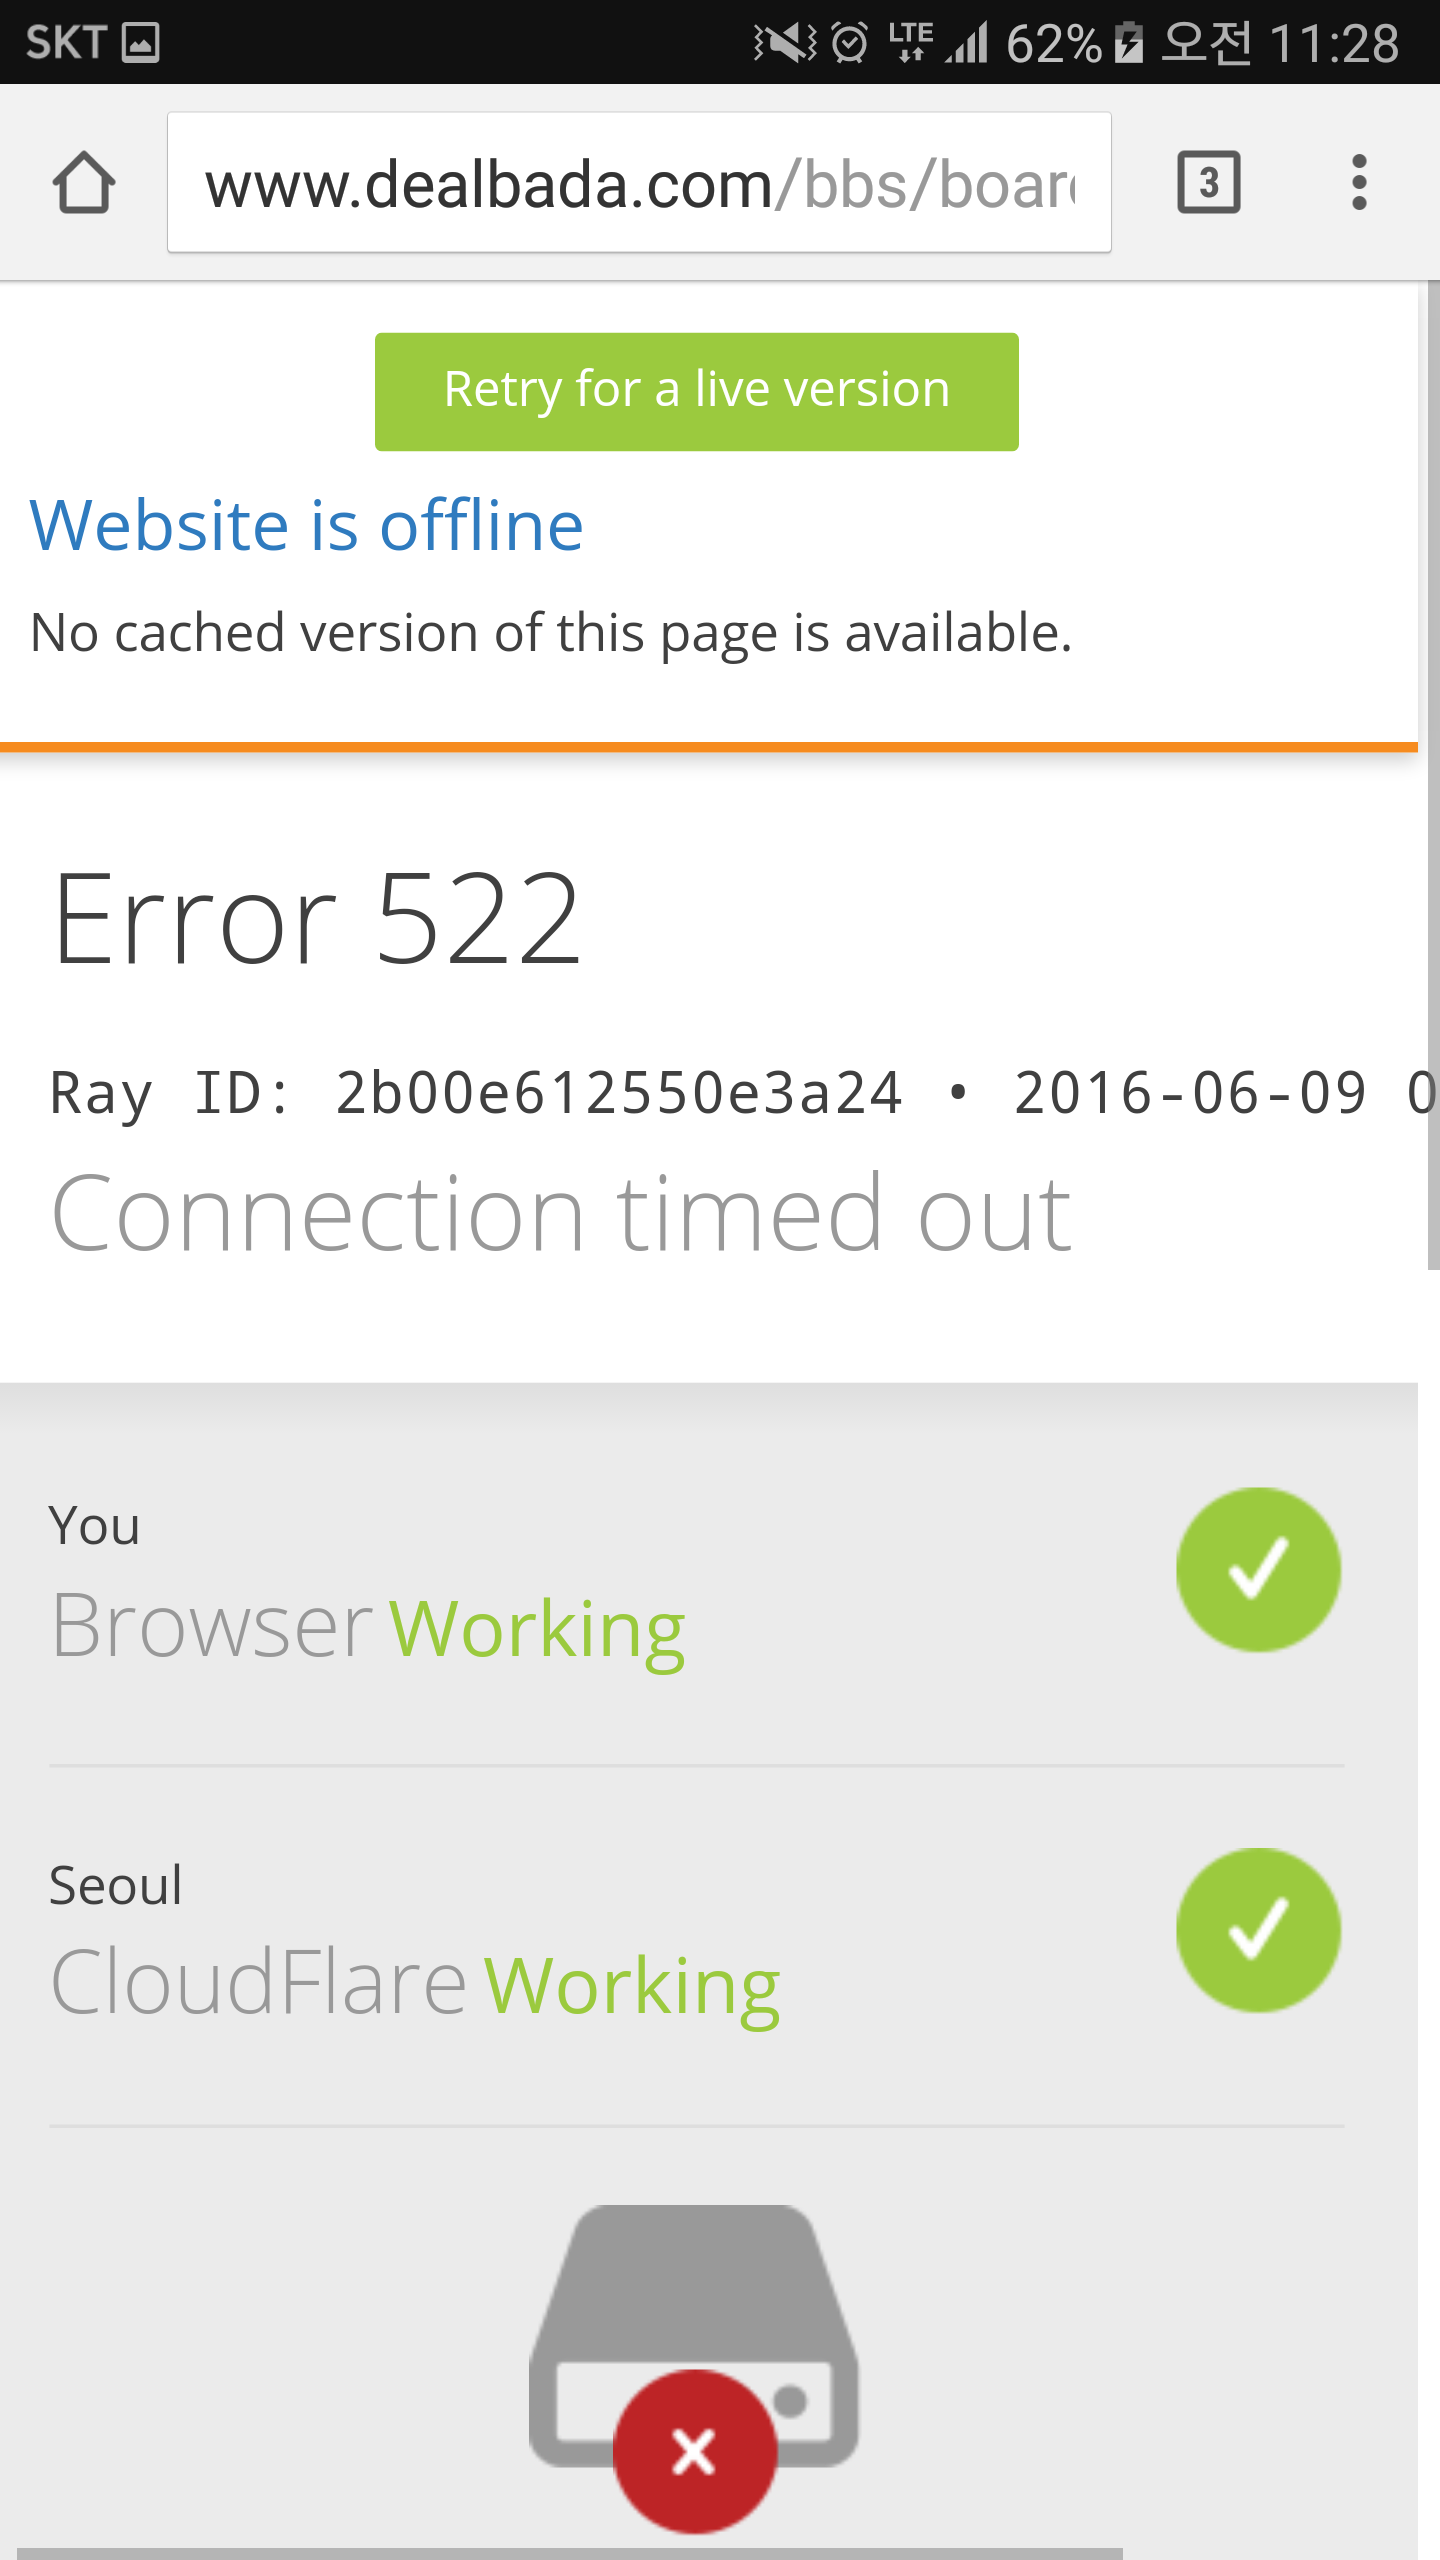Click the Retry for a live version button
The image size is (1440, 2560).
pos(697,391)
